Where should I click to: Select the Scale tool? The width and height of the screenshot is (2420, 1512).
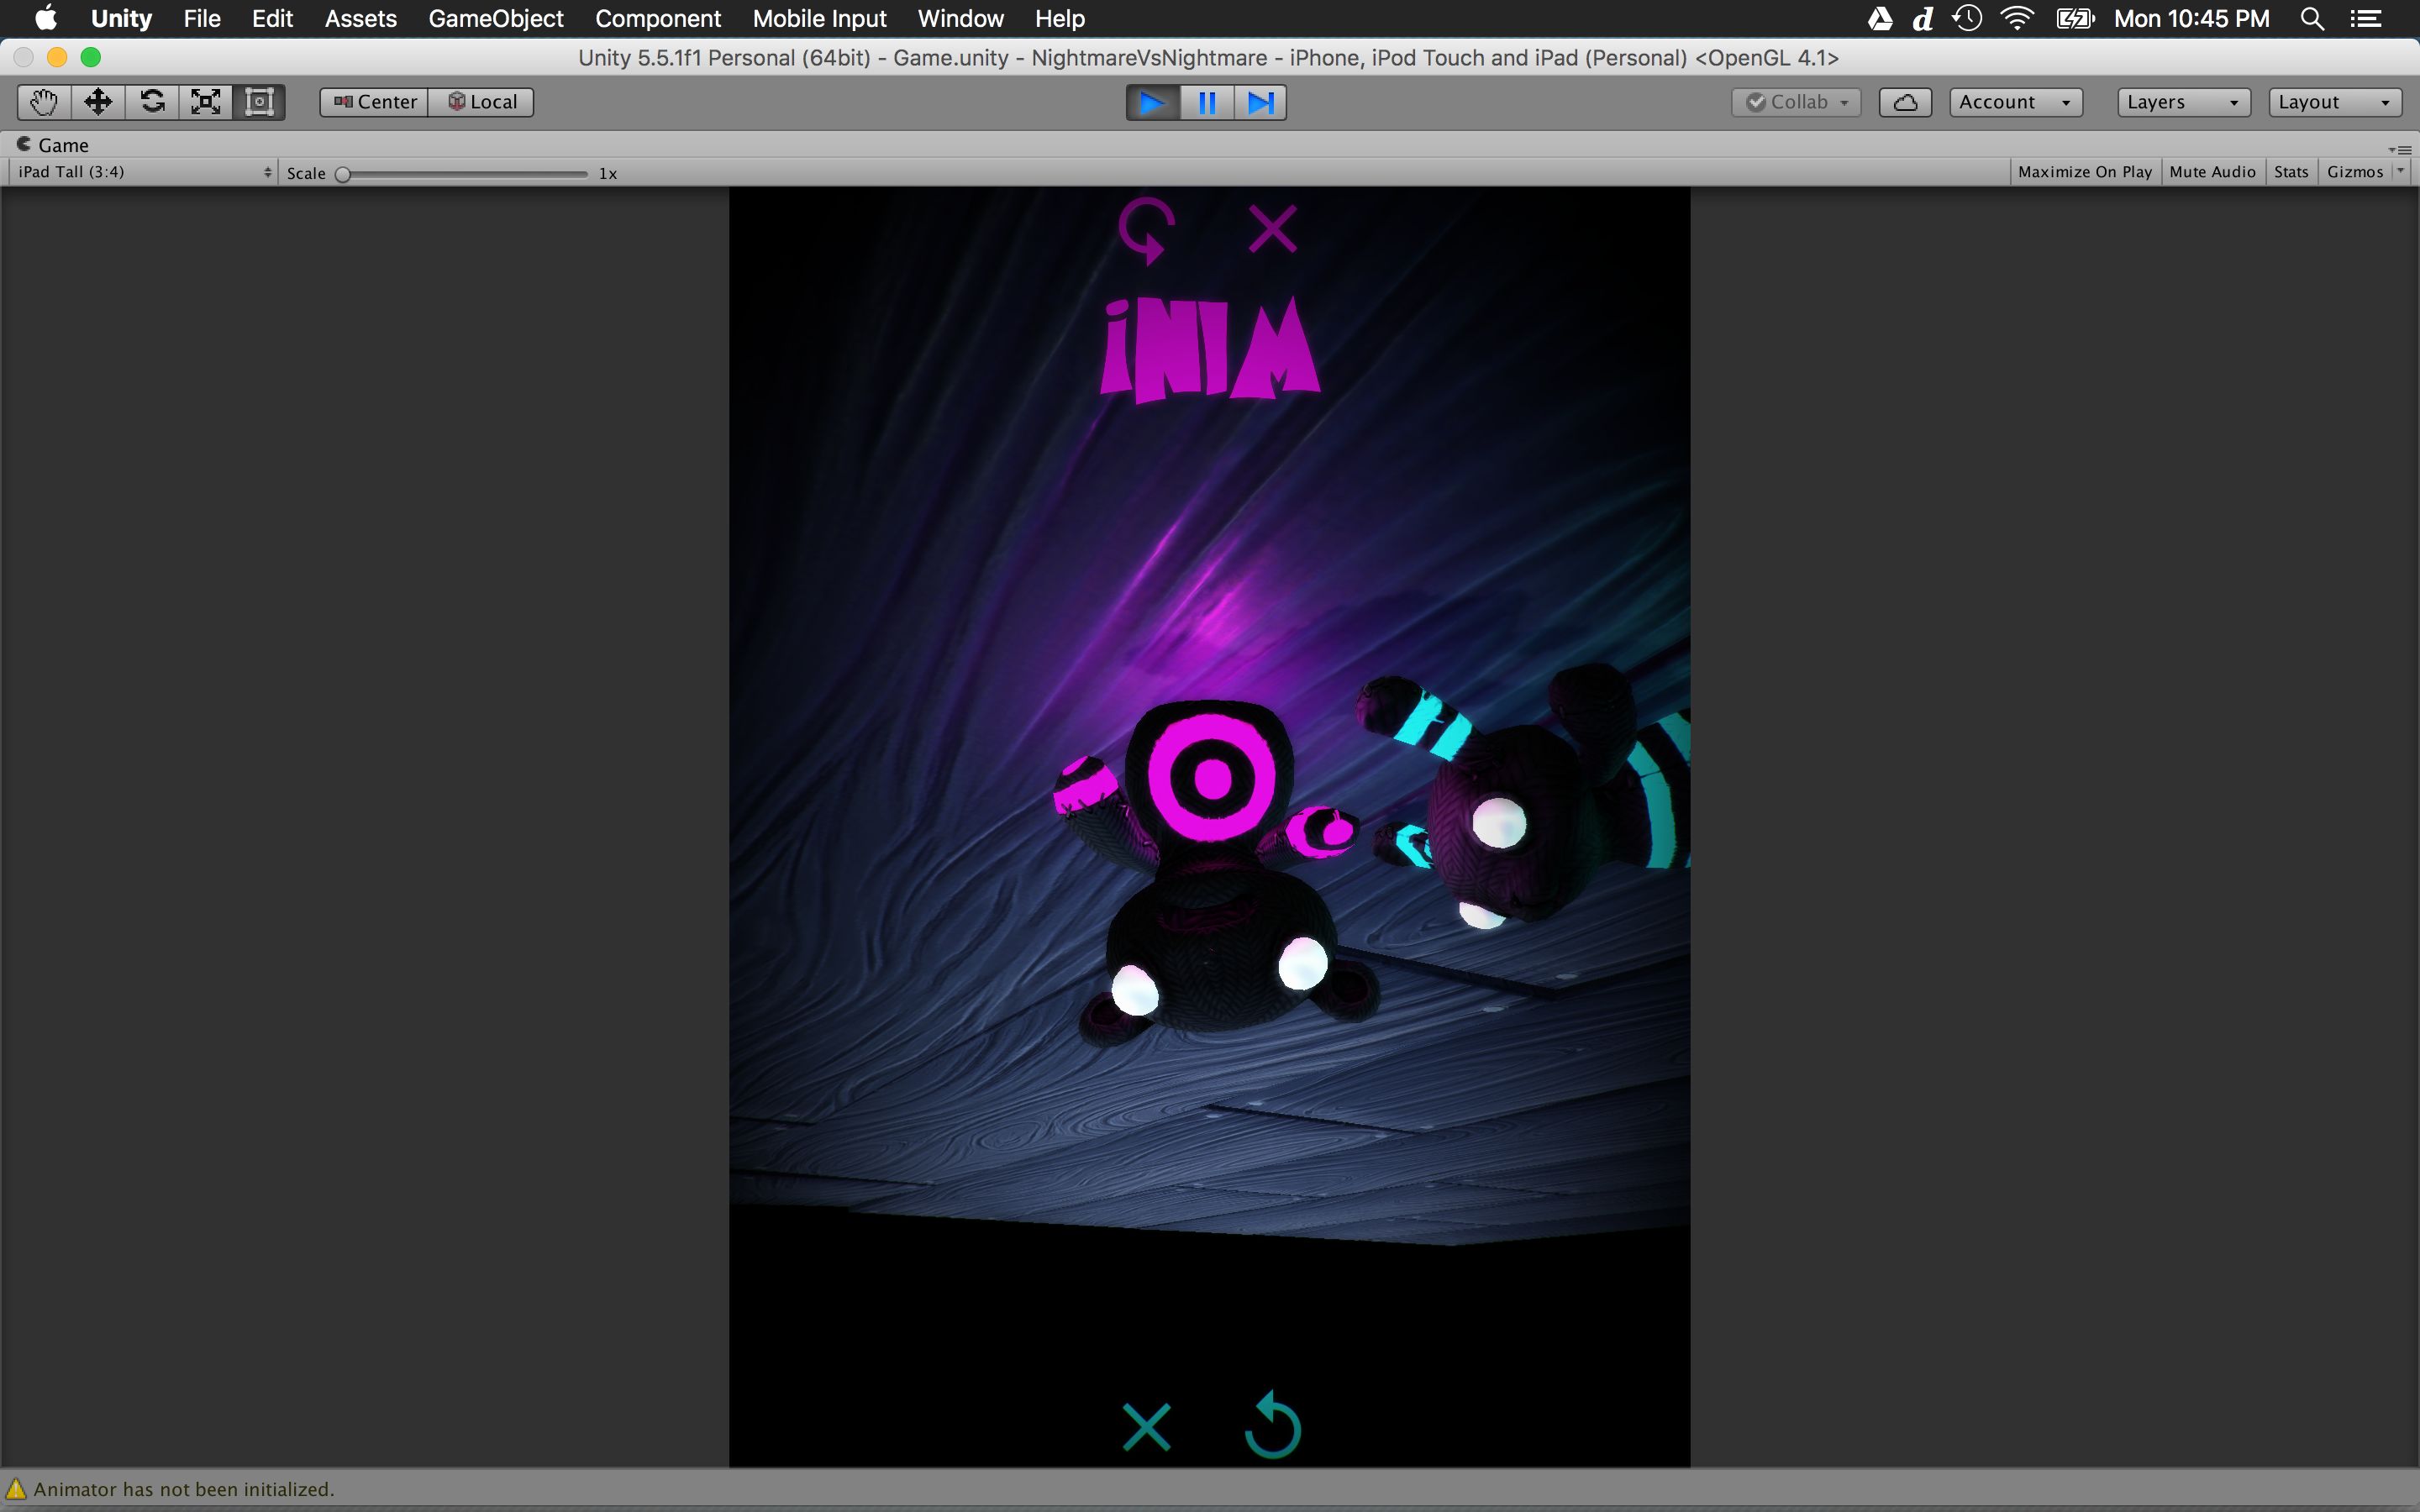point(206,102)
